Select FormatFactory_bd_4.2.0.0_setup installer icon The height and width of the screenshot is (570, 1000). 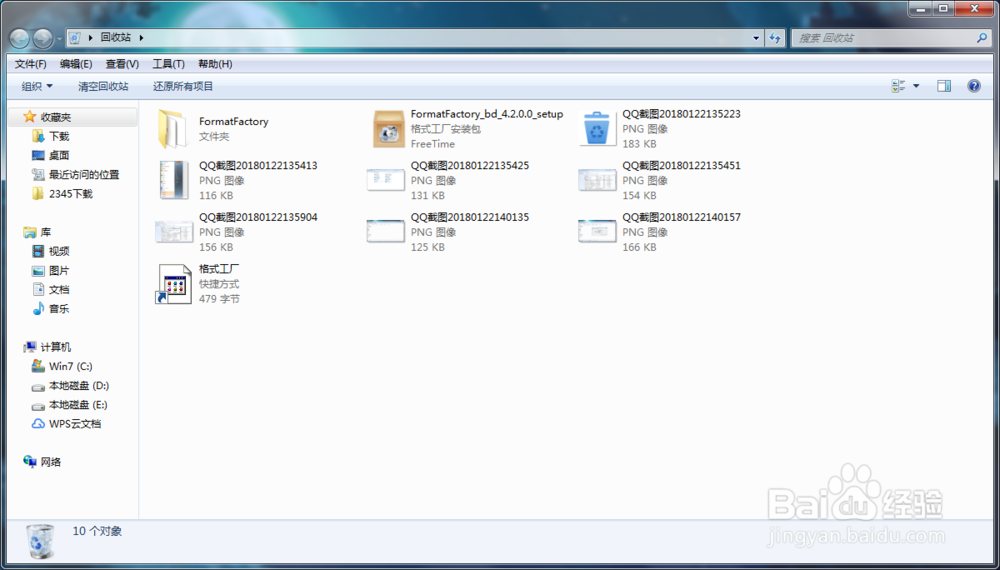(388, 129)
